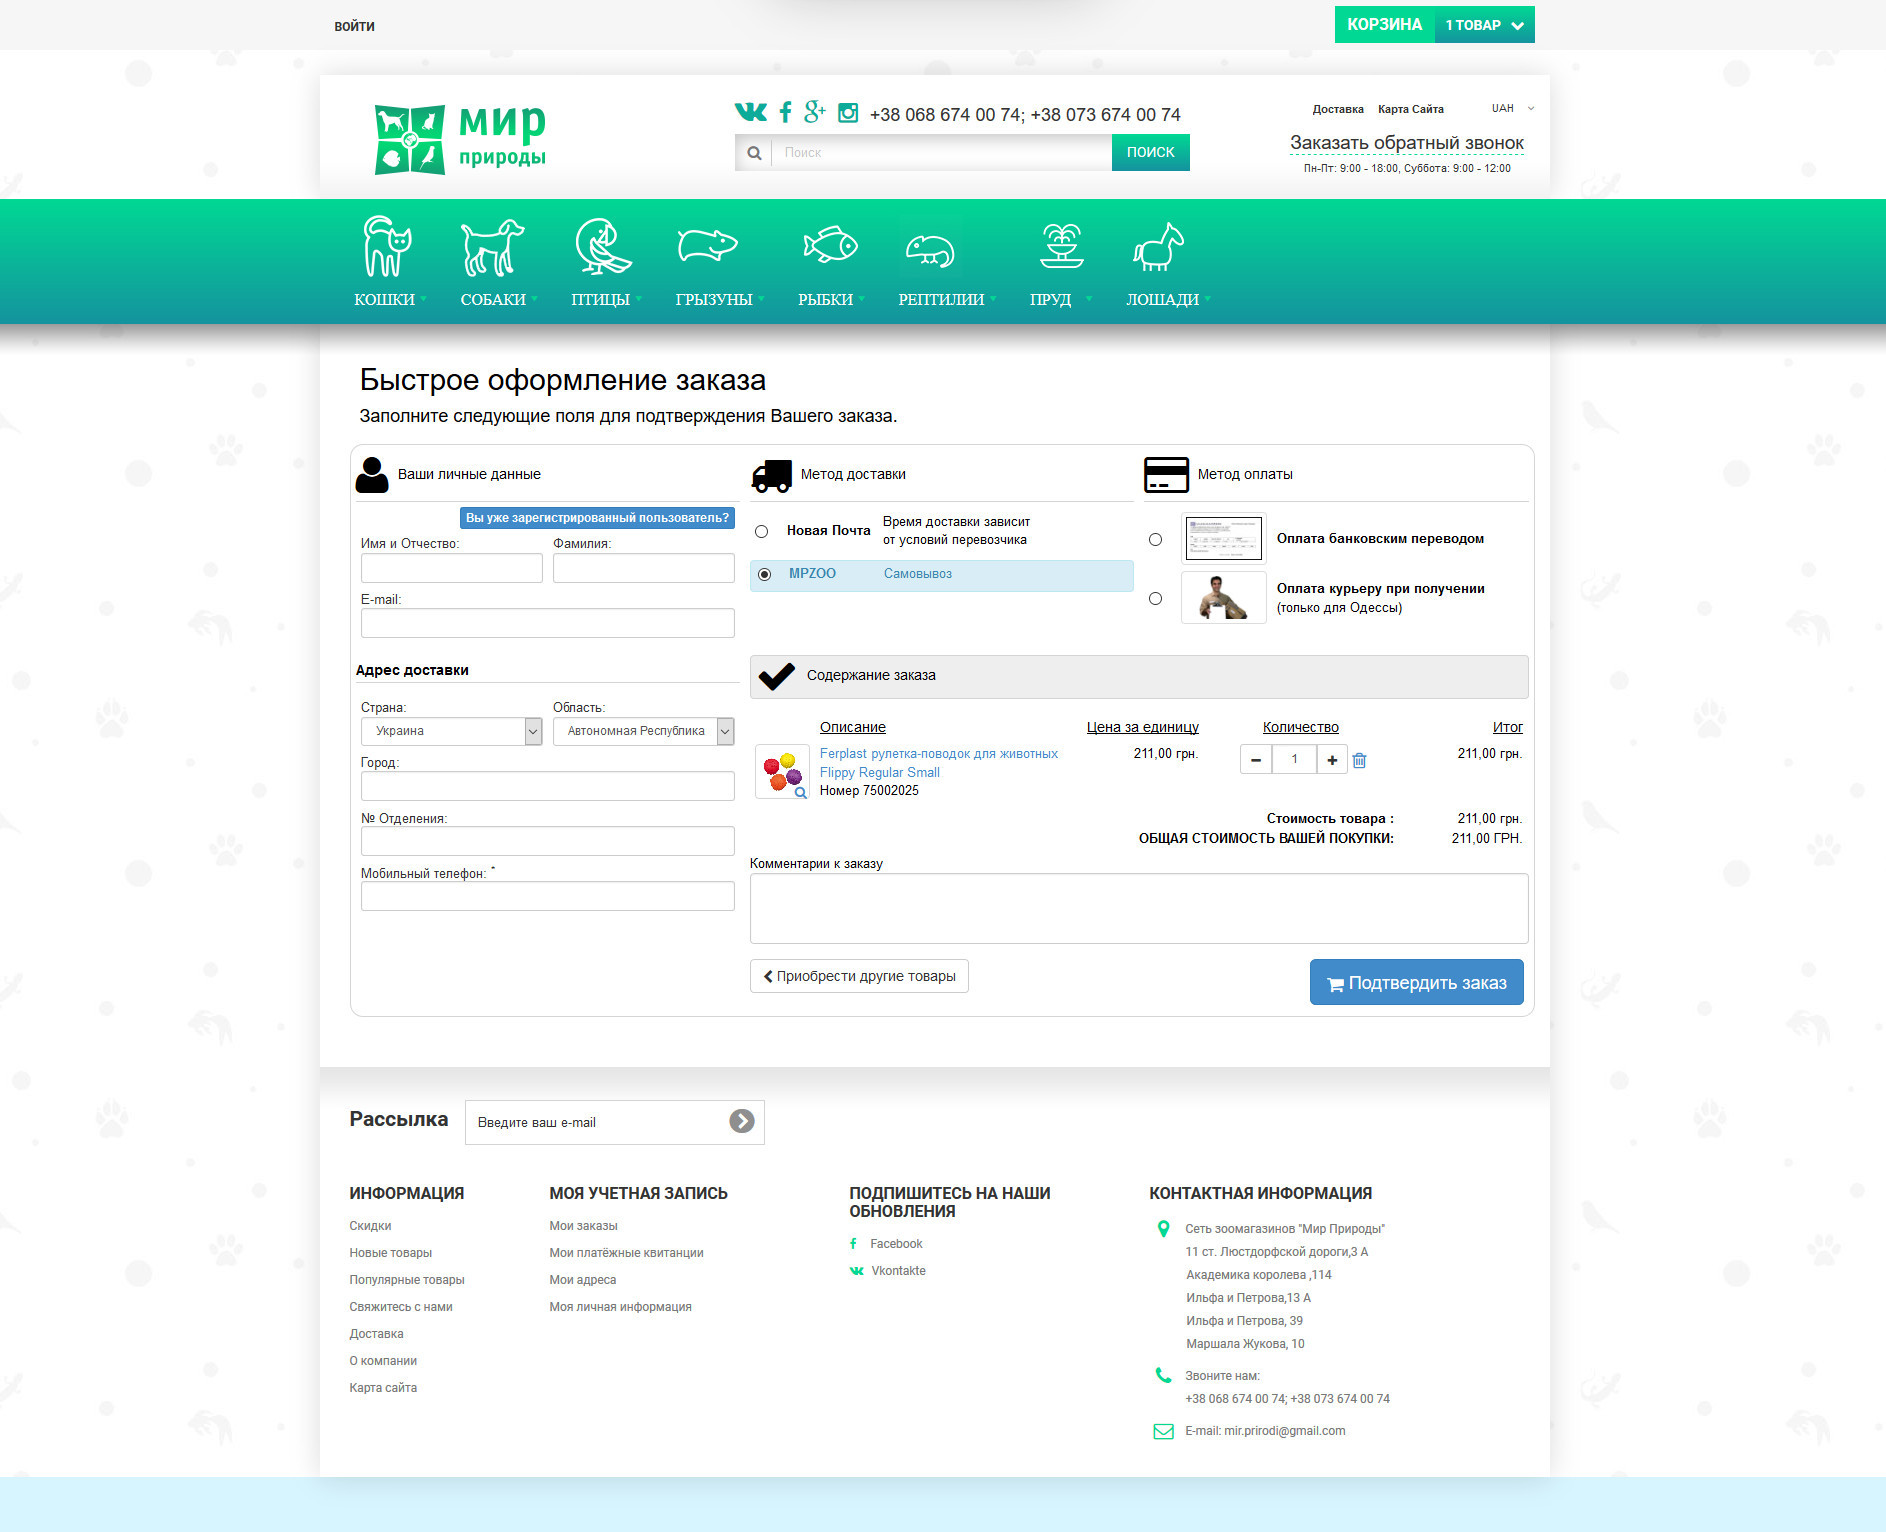Select courier payment on delivery option
The image size is (1886, 1532).
[1155, 599]
